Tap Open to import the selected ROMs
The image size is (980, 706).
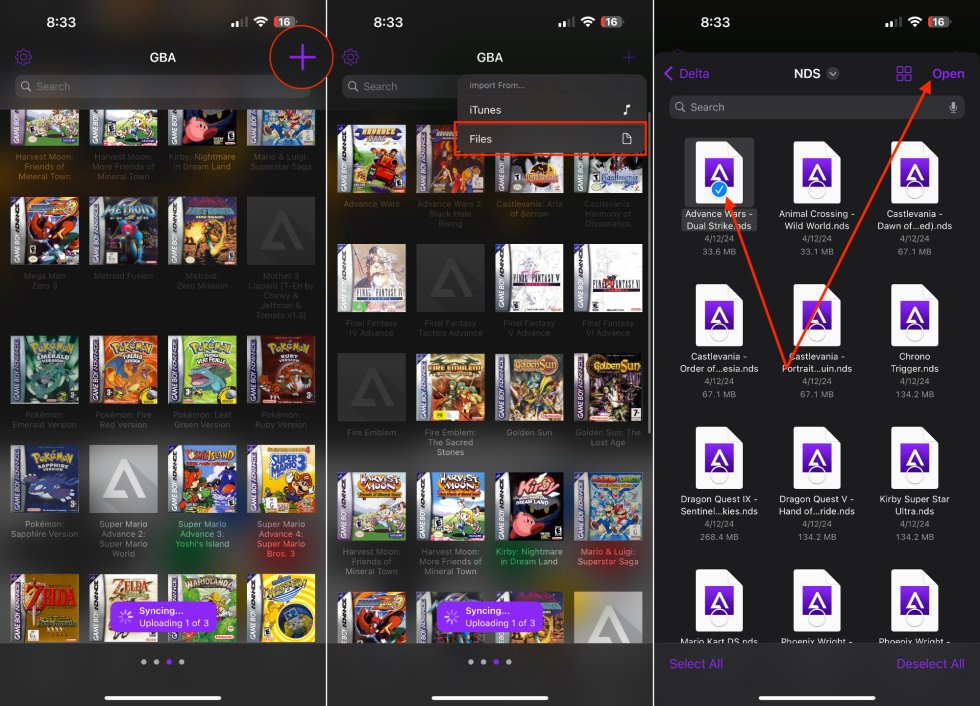click(947, 73)
